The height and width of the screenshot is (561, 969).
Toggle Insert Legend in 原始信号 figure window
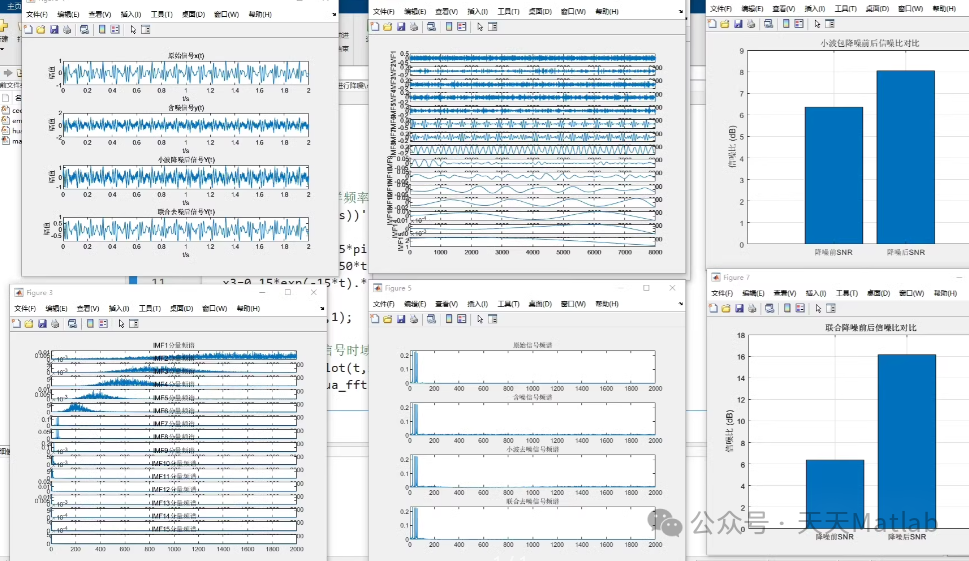tap(115, 30)
